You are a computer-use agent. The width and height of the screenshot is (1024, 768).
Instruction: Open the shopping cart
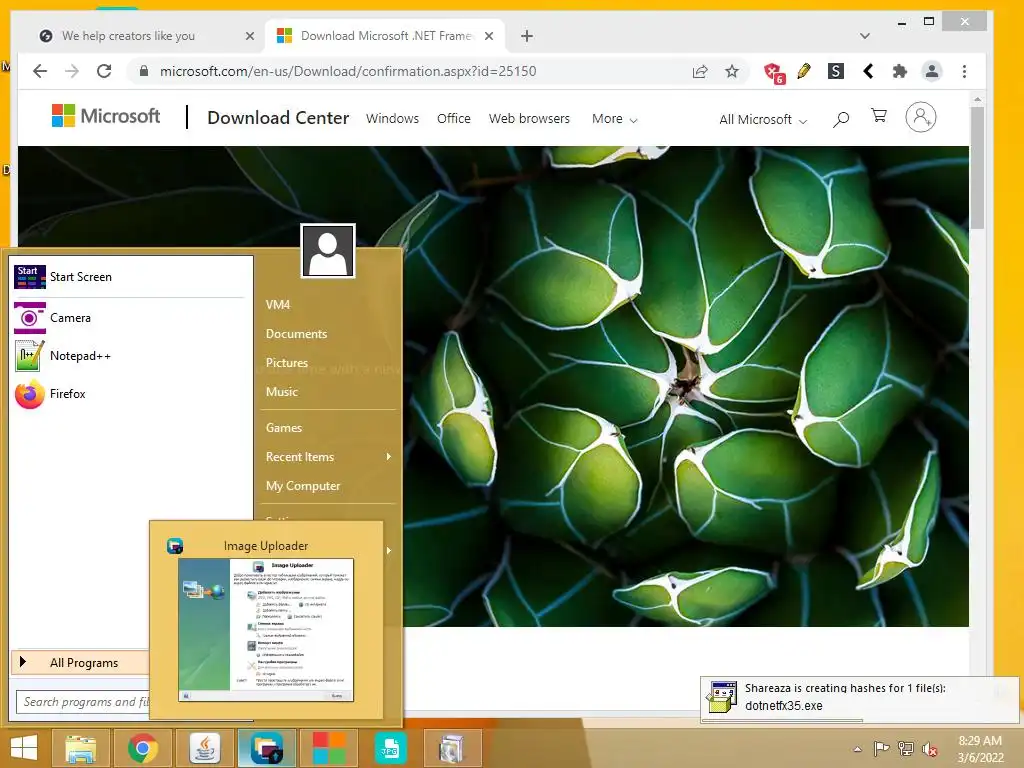(x=879, y=116)
